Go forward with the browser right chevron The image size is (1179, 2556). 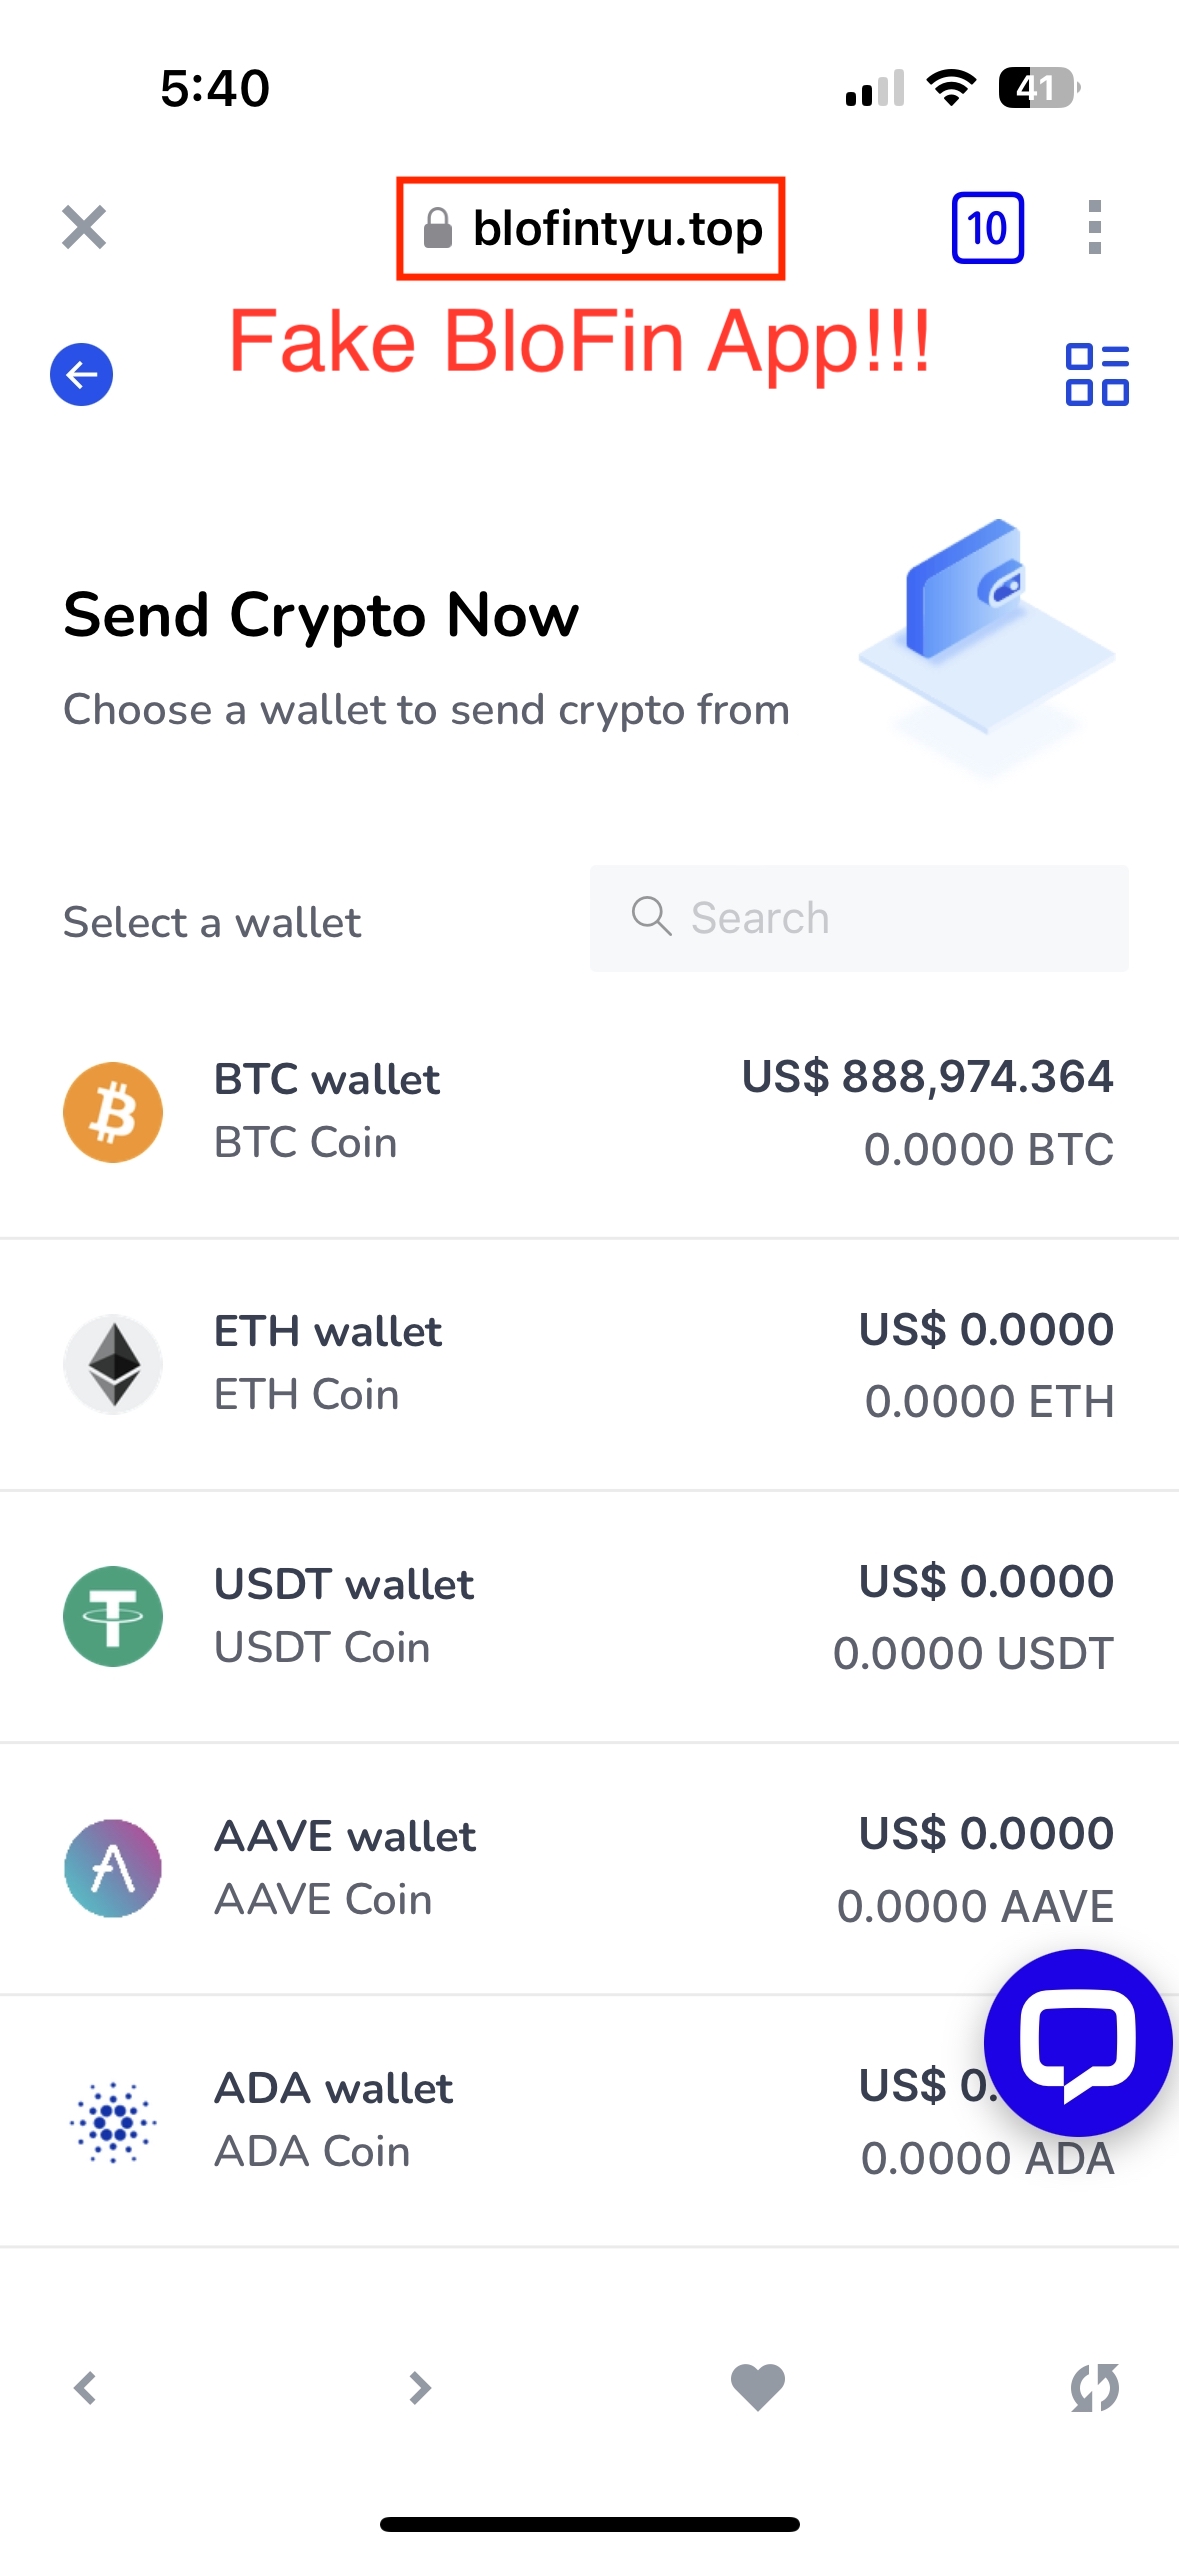pos(420,2388)
